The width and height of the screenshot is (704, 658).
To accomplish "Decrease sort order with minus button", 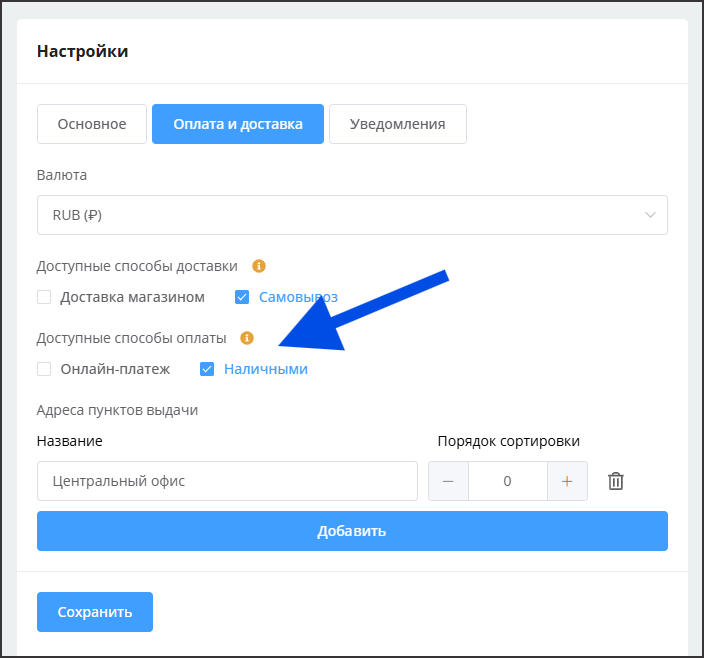I will click(x=448, y=481).
